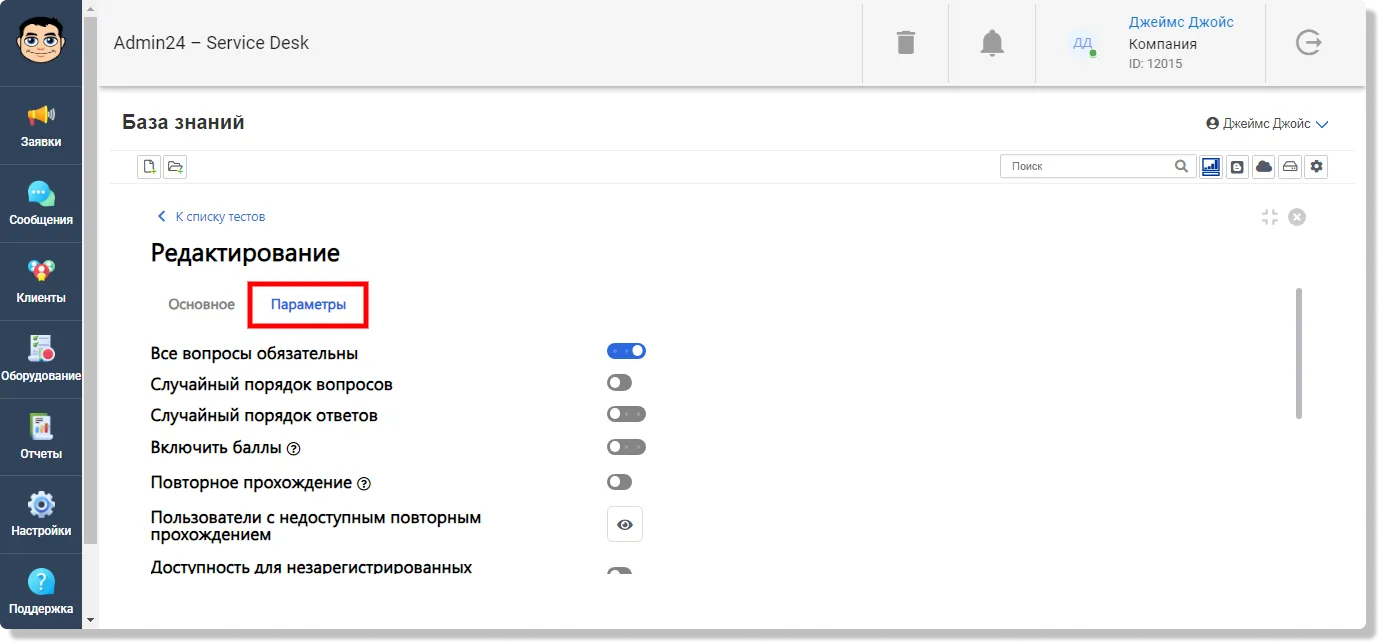
Task: Click the ДД user avatar badge
Action: point(1082,43)
